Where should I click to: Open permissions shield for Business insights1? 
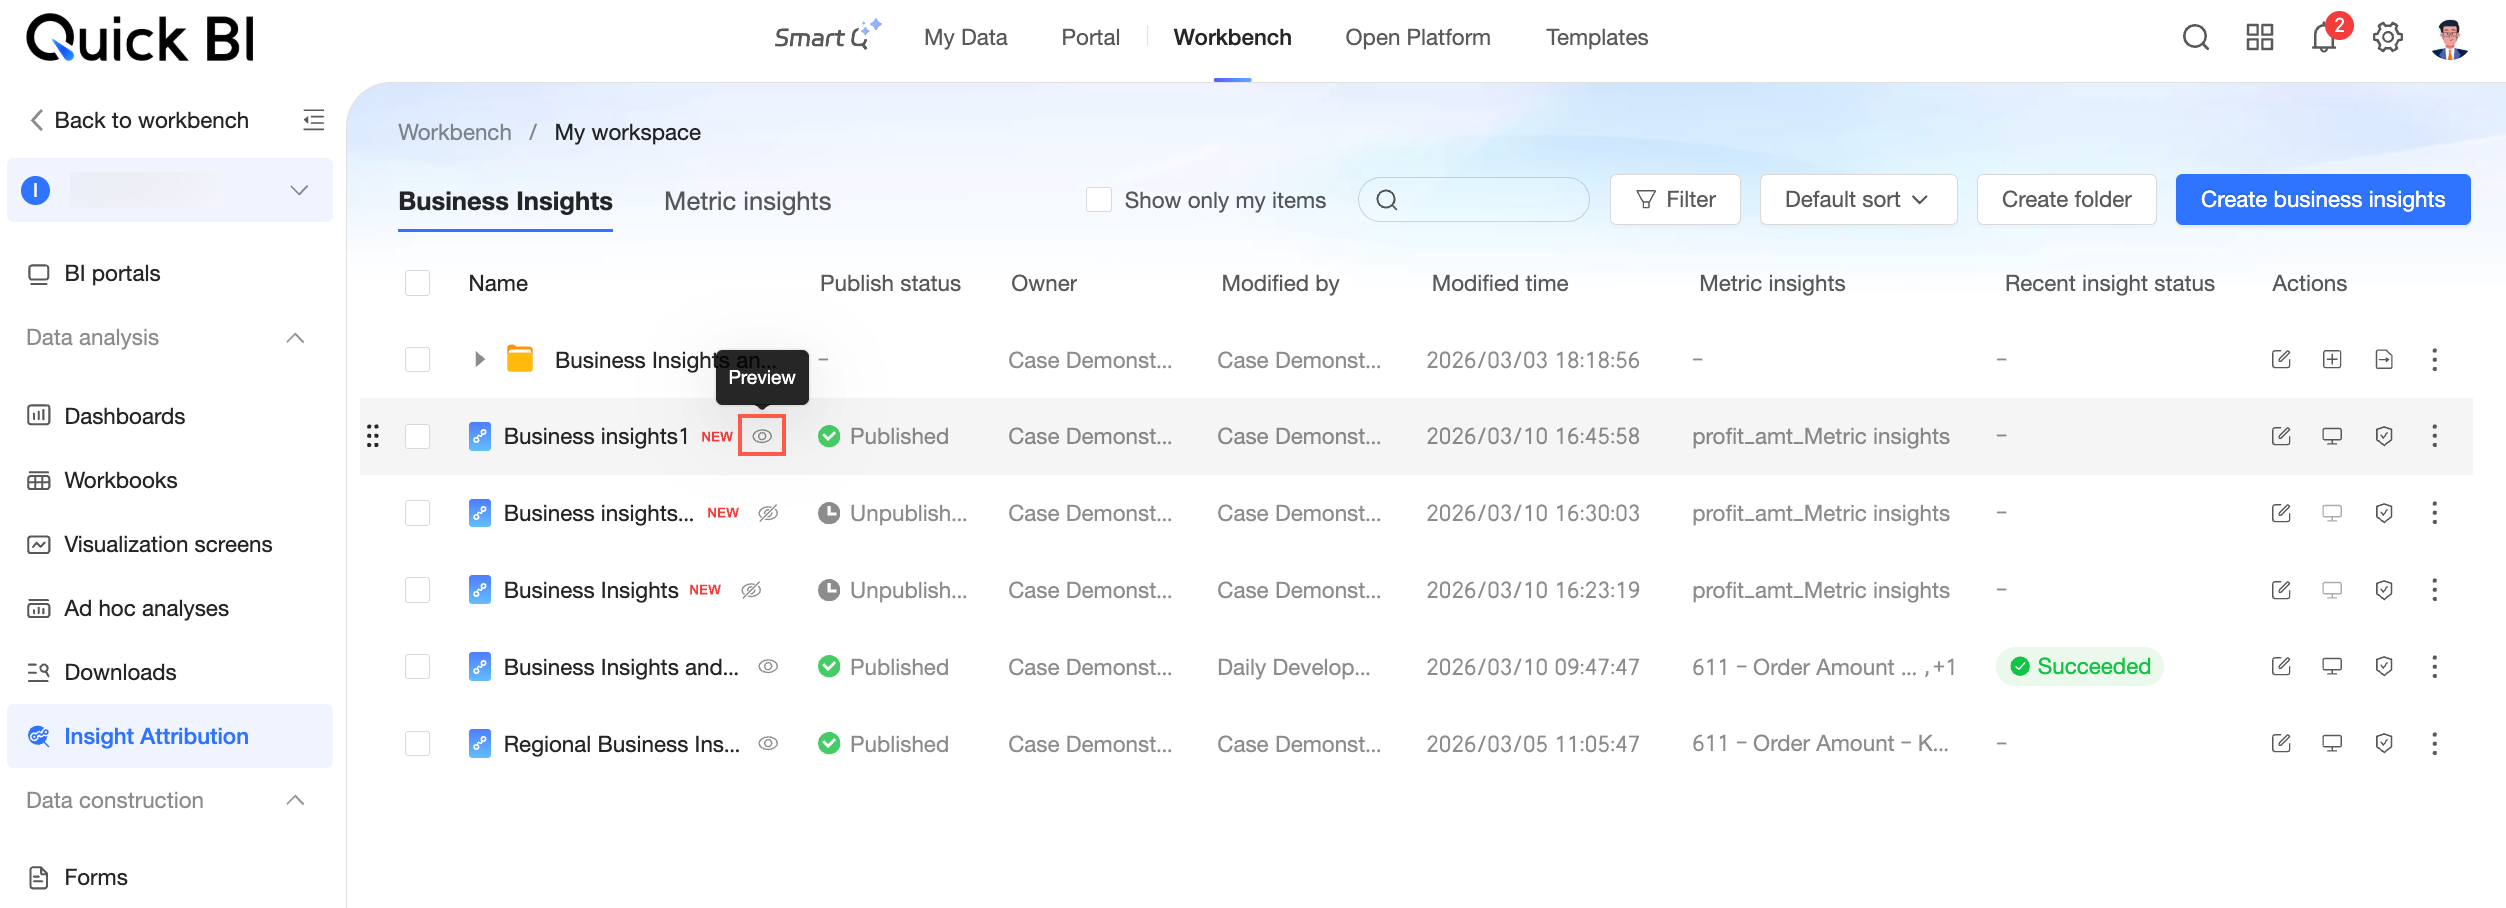[2384, 436]
